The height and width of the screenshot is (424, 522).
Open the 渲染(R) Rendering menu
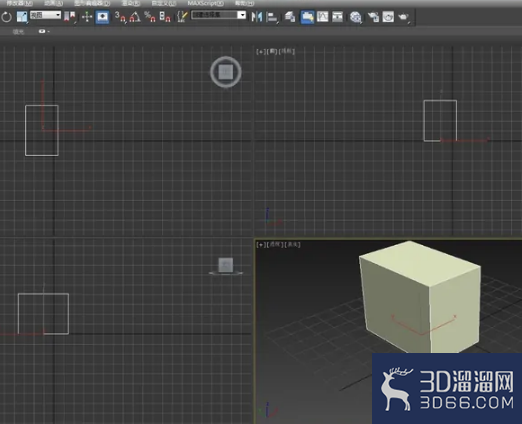coord(131,3)
